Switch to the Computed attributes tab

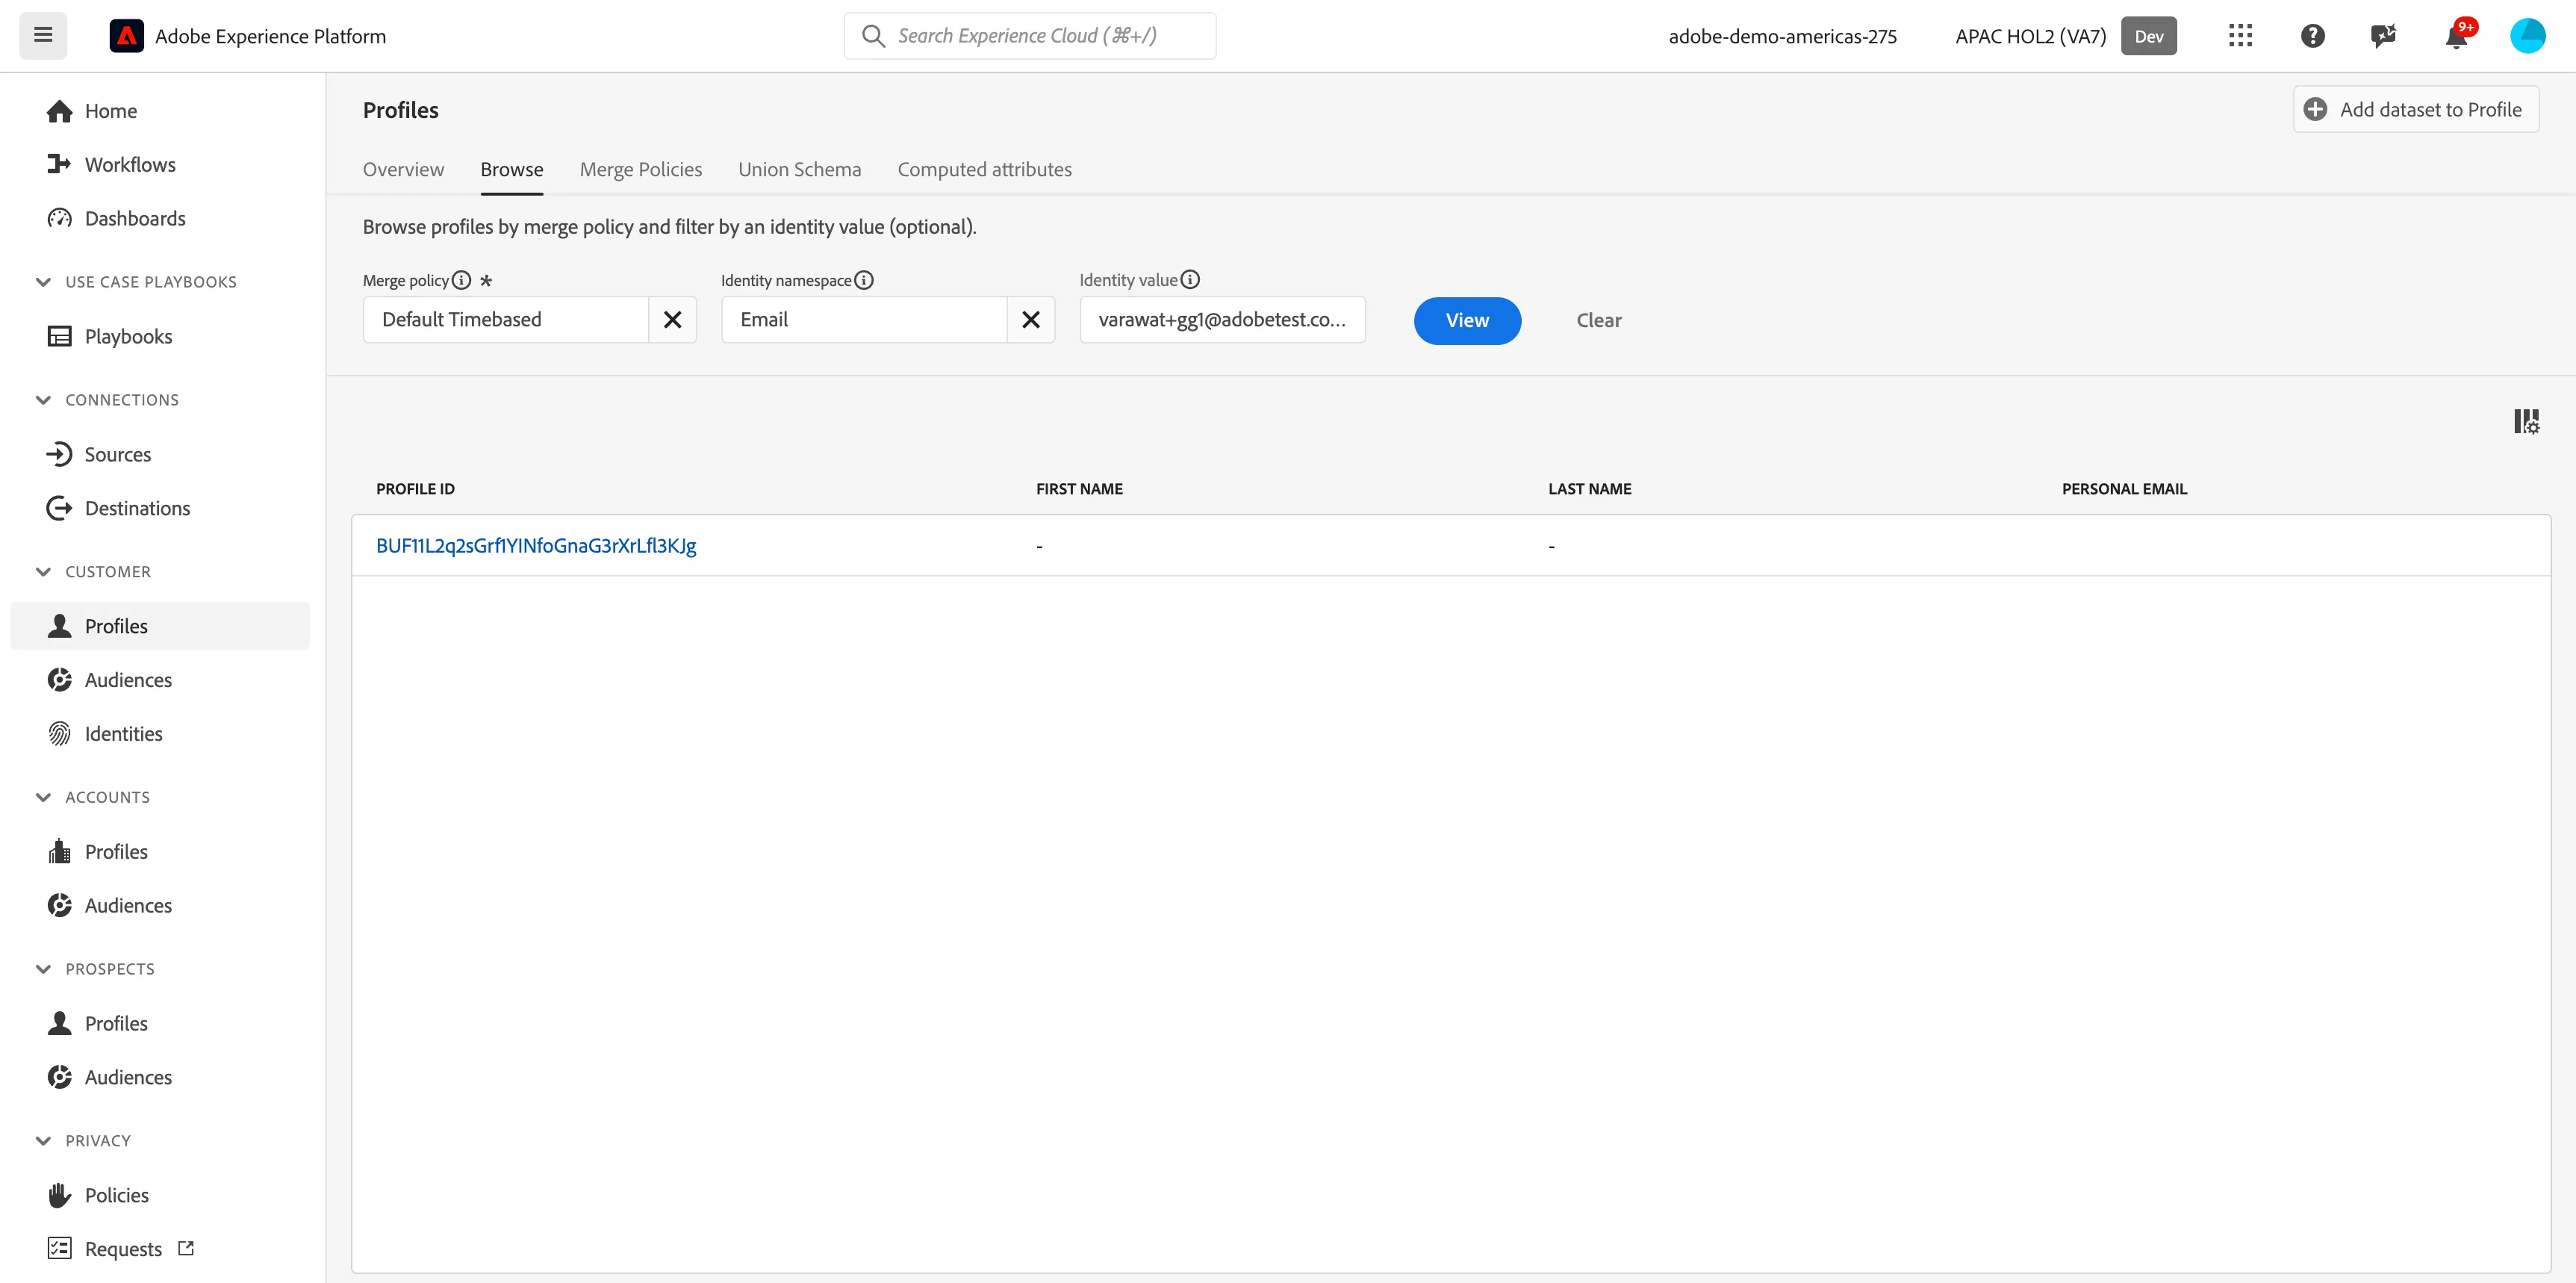click(x=984, y=170)
